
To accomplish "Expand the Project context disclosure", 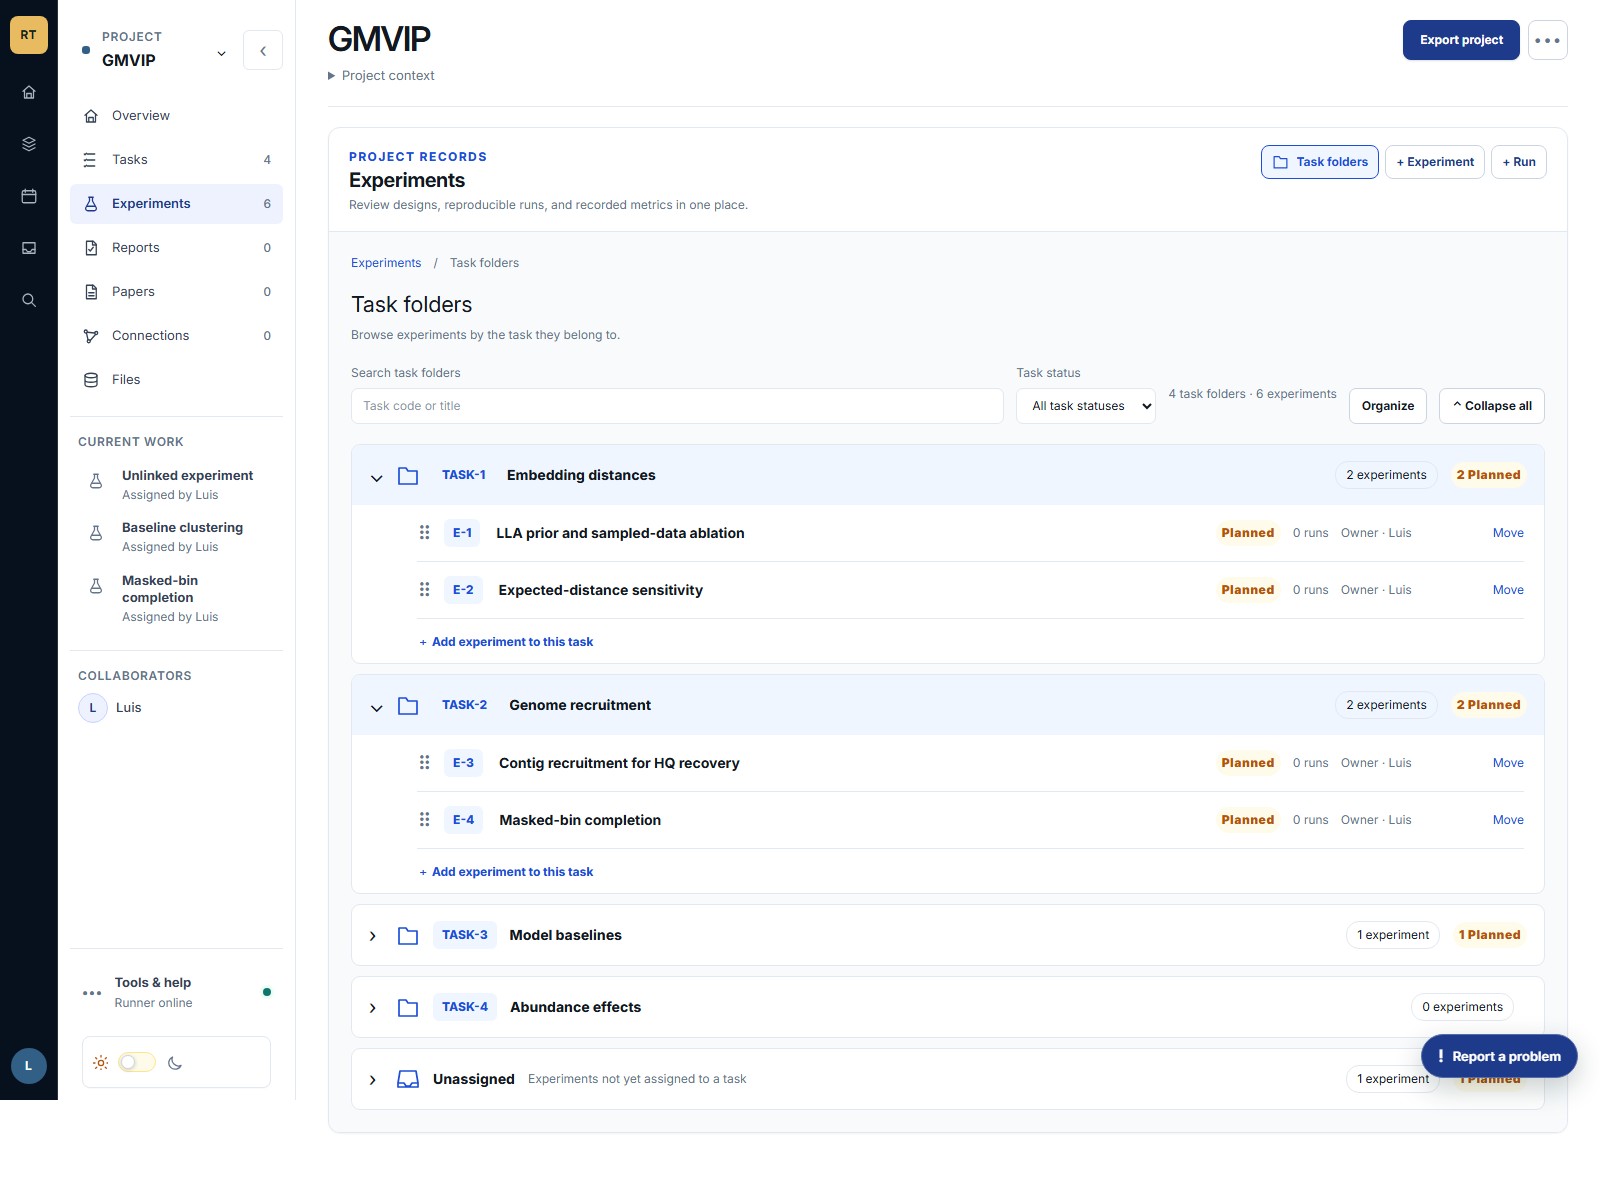I will pos(381,76).
